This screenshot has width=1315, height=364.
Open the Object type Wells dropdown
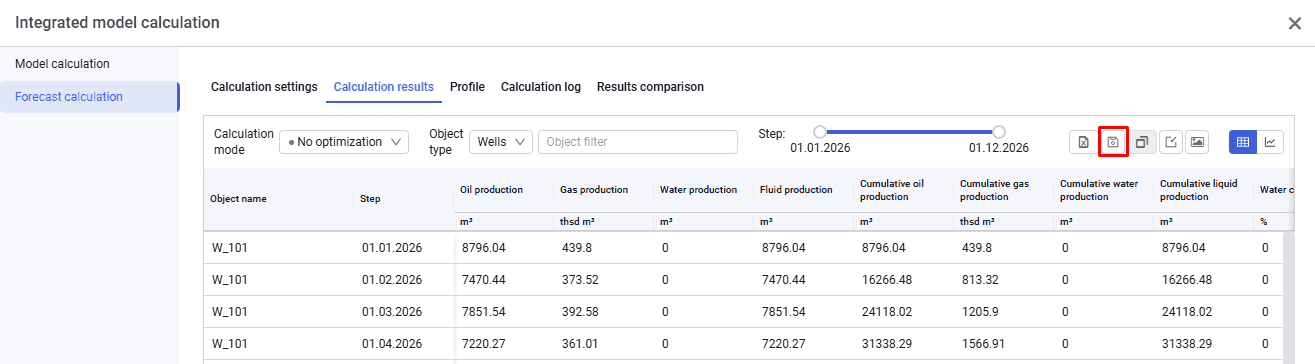[x=501, y=142]
